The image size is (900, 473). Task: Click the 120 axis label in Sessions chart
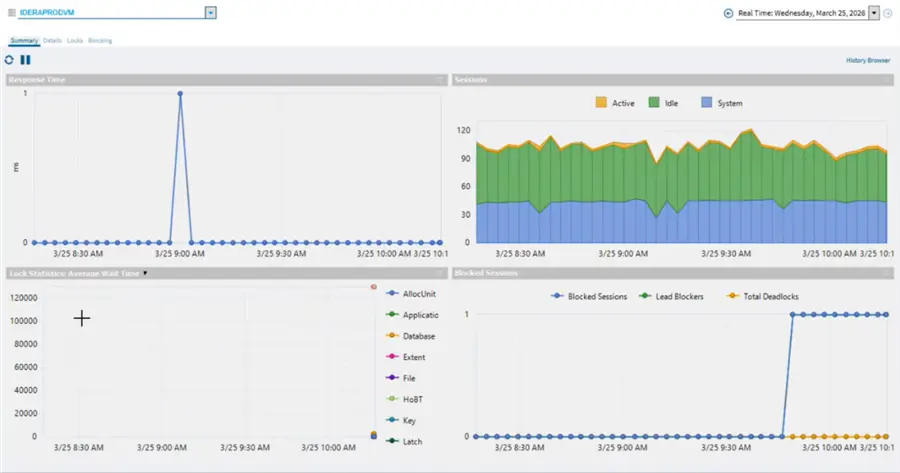click(x=463, y=130)
